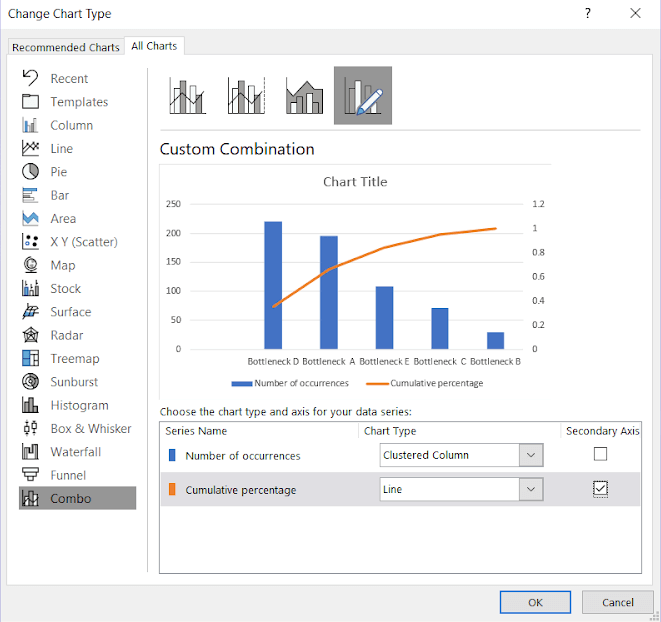The height and width of the screenshot is (622, 661).
Task: Select the X Y Scatter icon
Action: click(30, 242)
